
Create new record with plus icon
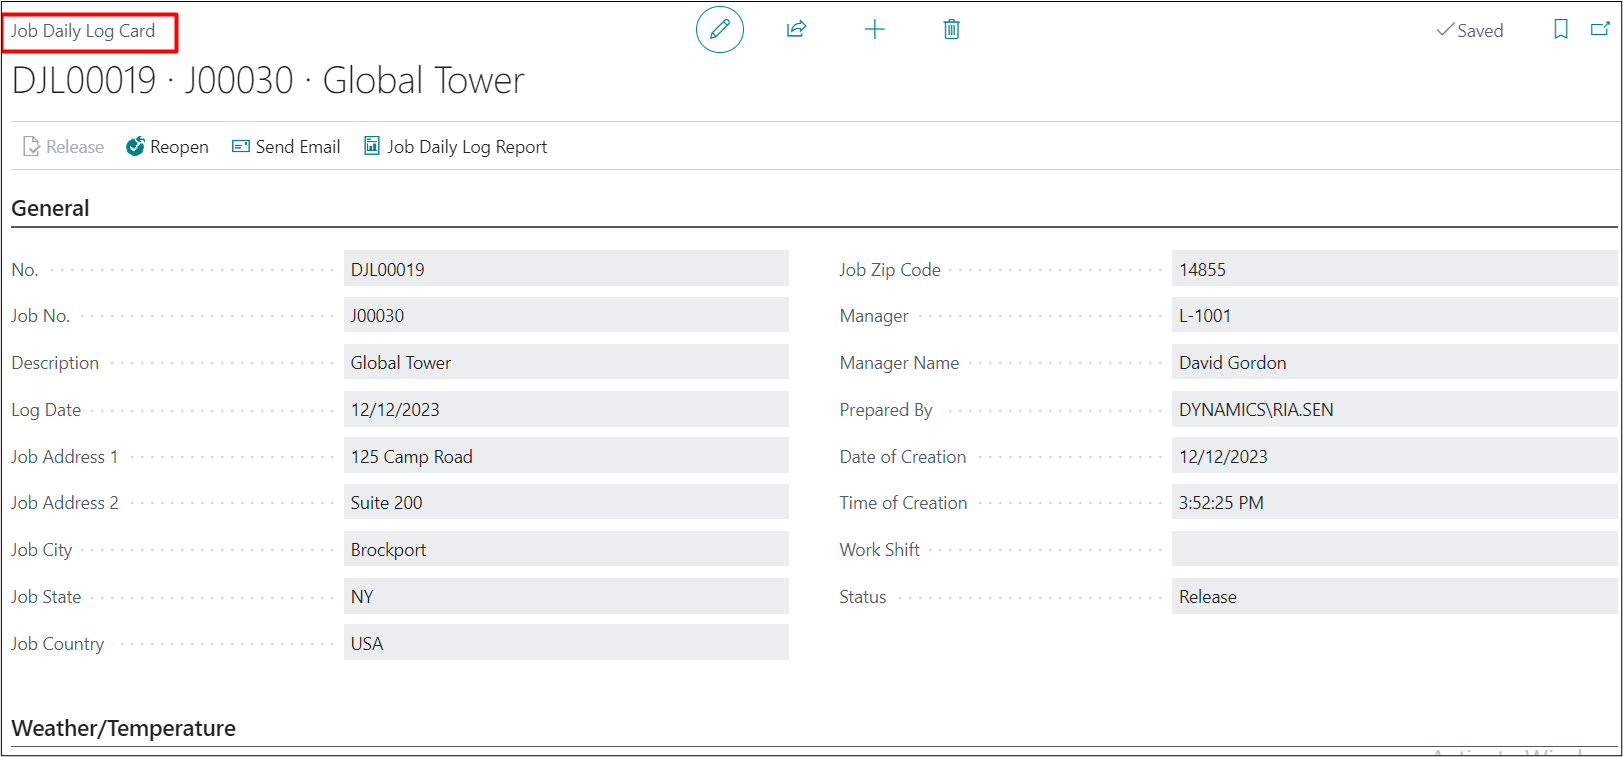click(875, 29)
